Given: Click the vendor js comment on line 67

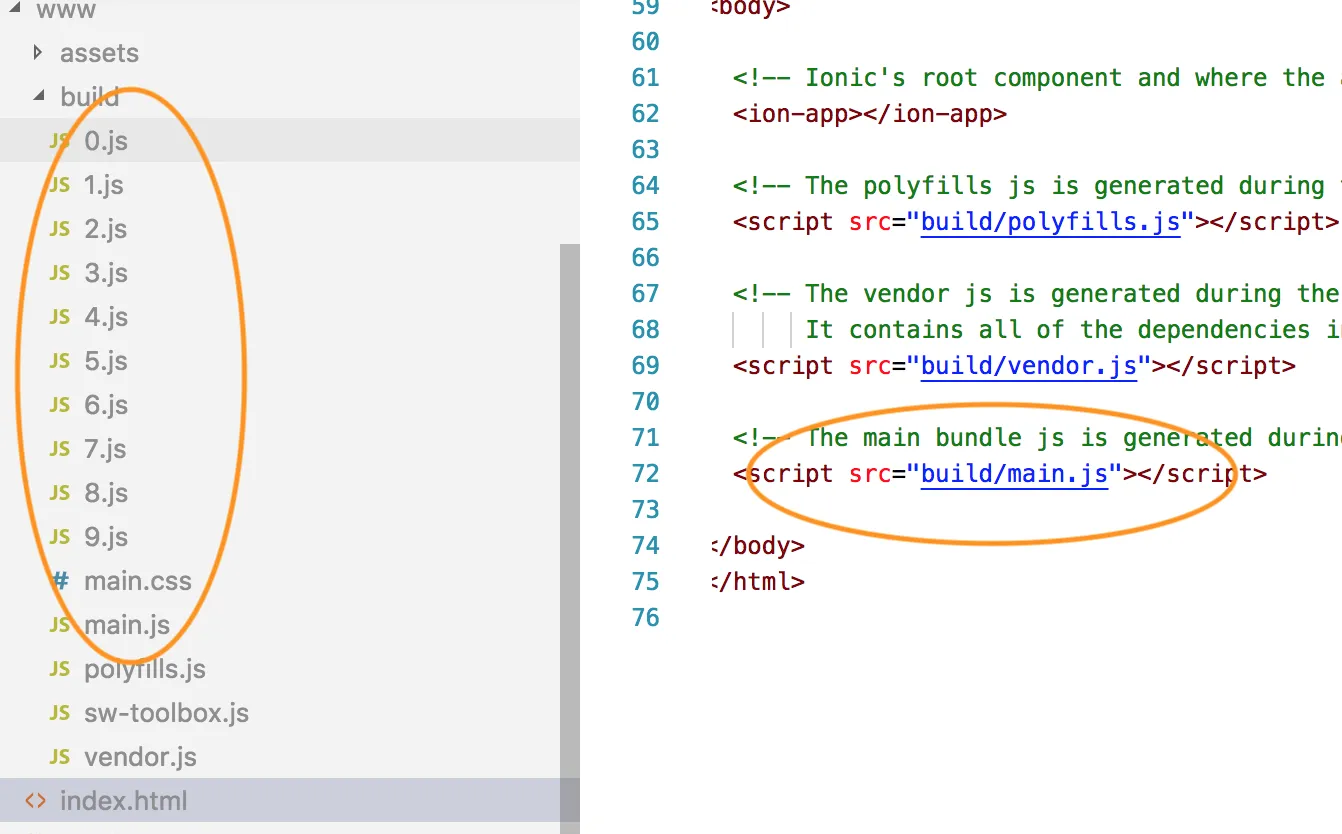Looking at the screenshot, I should [x=1037, y=293].
